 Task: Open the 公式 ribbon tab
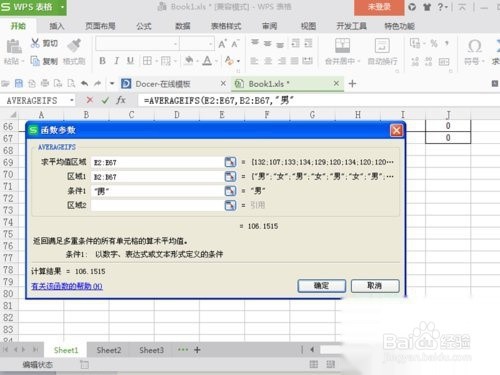click(x=144, y=26)
